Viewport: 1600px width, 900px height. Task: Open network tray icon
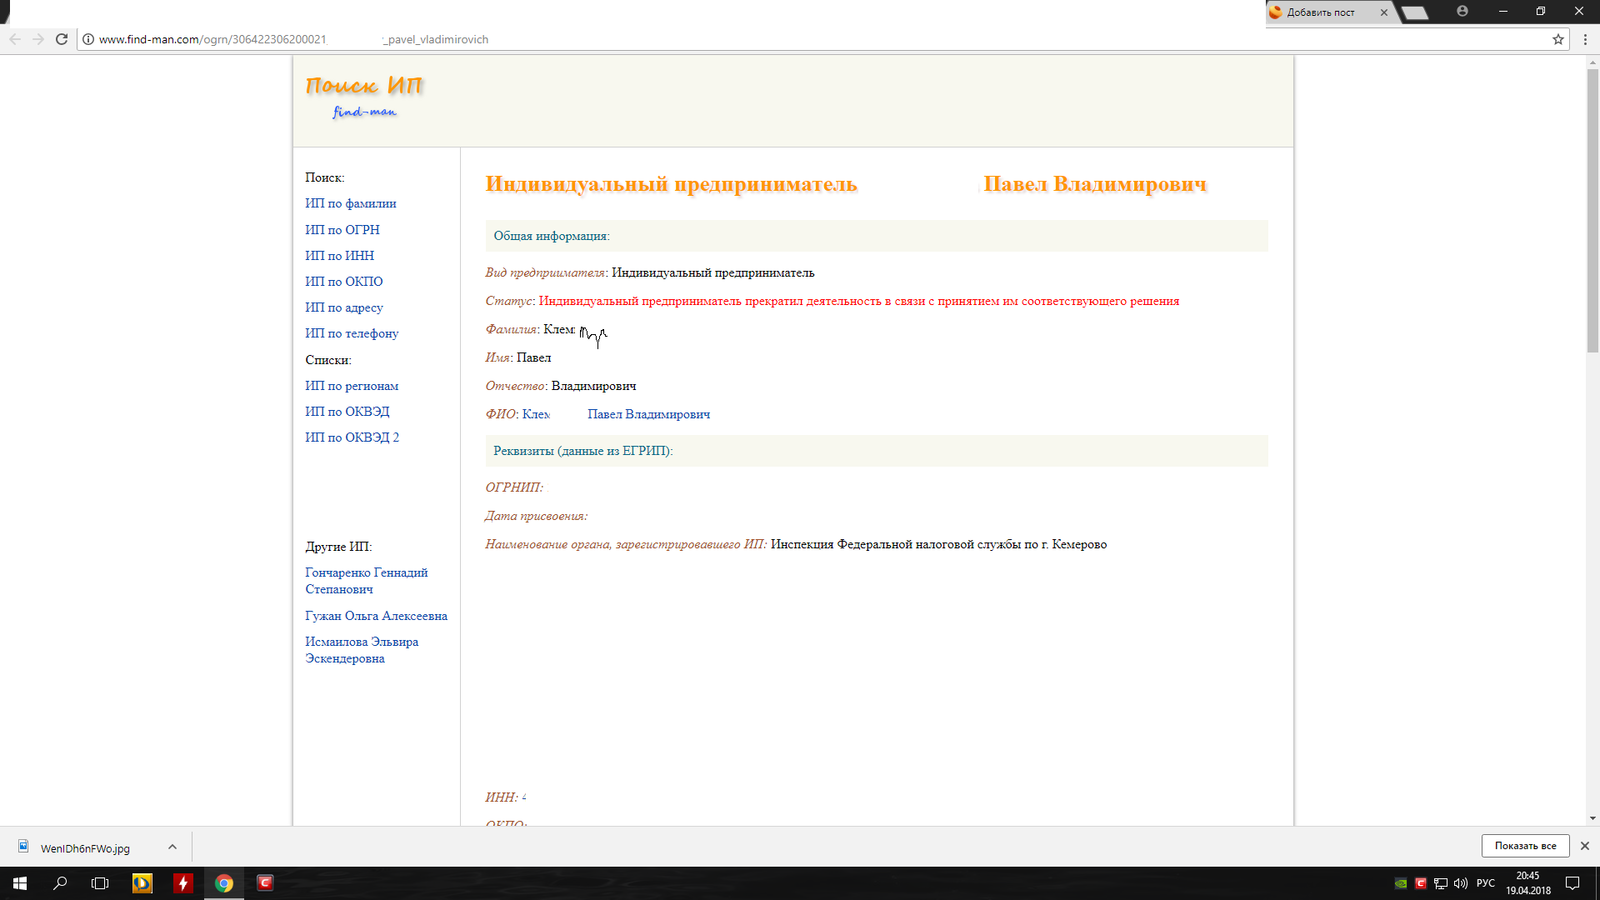(x=1441, y=883)
